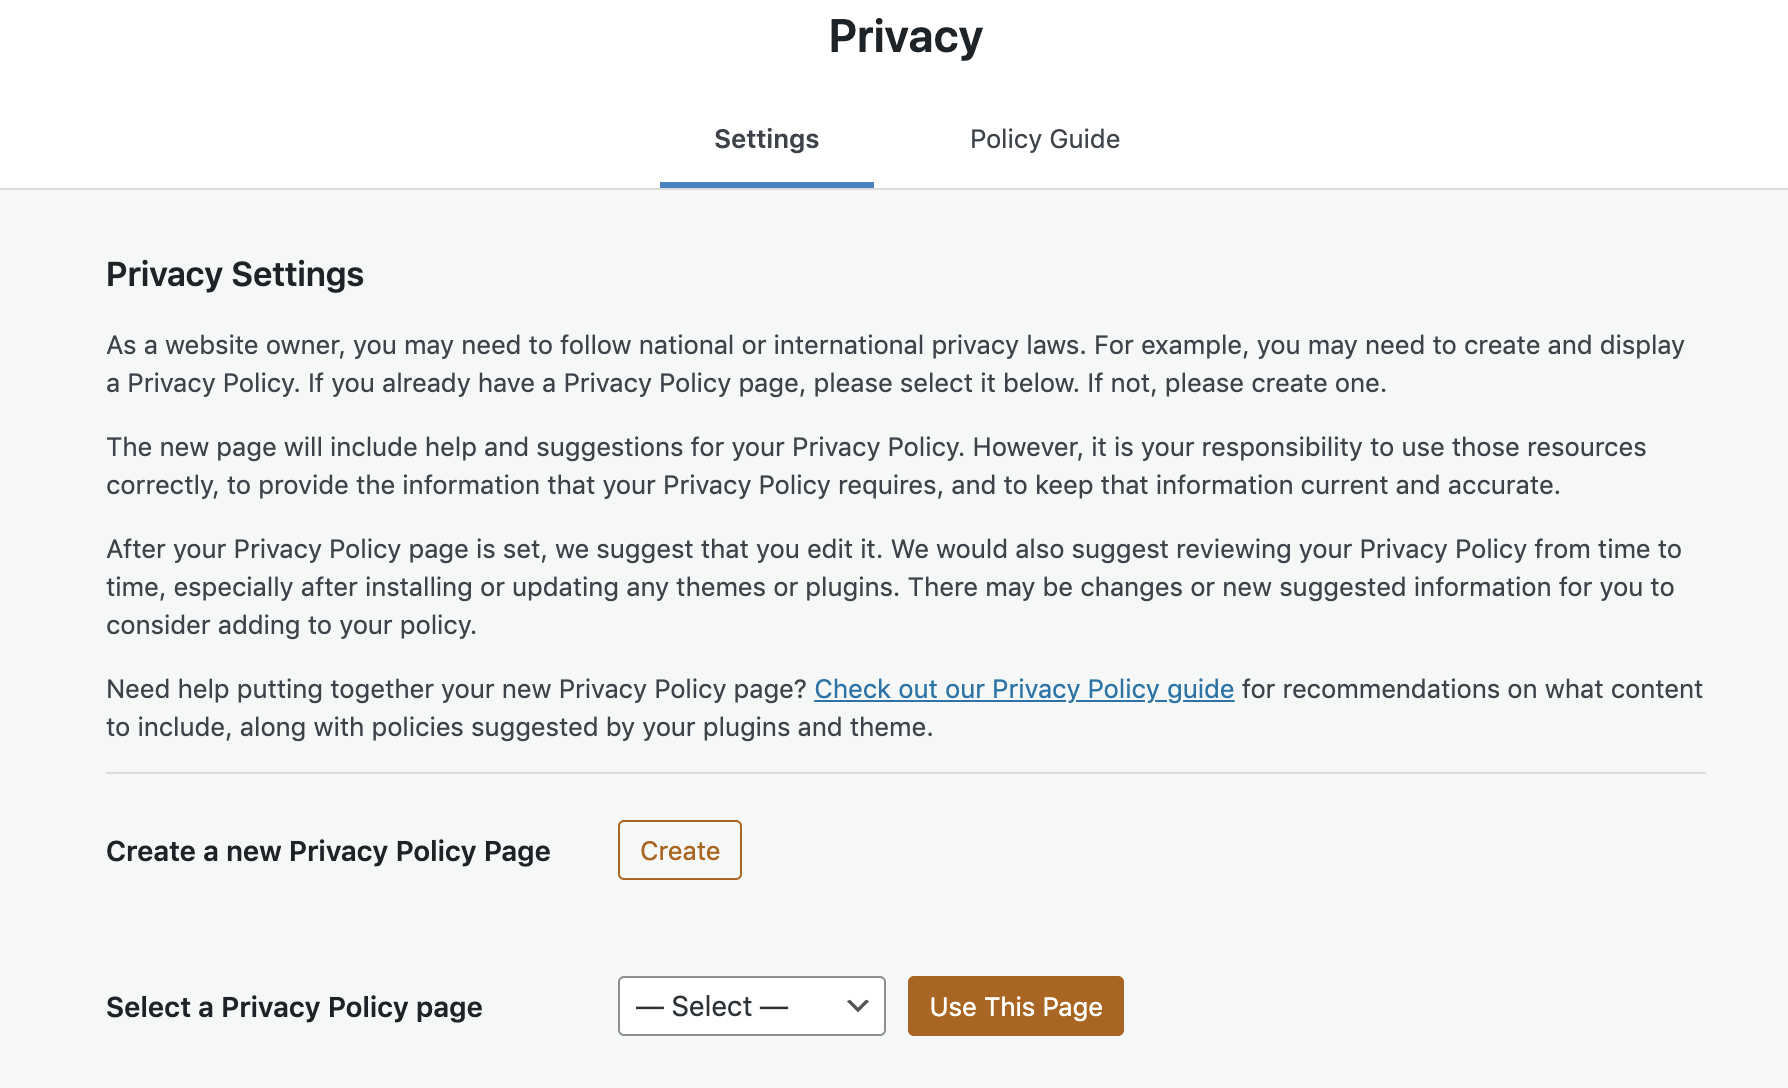This screenshot has height=1088, width=1788.
Task: Click the paragraph starting The new page will include
Action: pyautogui.click(x=876, y=466)
